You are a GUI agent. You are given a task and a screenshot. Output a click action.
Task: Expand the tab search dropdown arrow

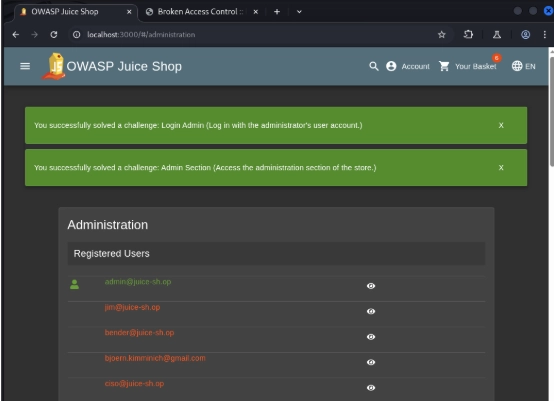click(299, 12)
